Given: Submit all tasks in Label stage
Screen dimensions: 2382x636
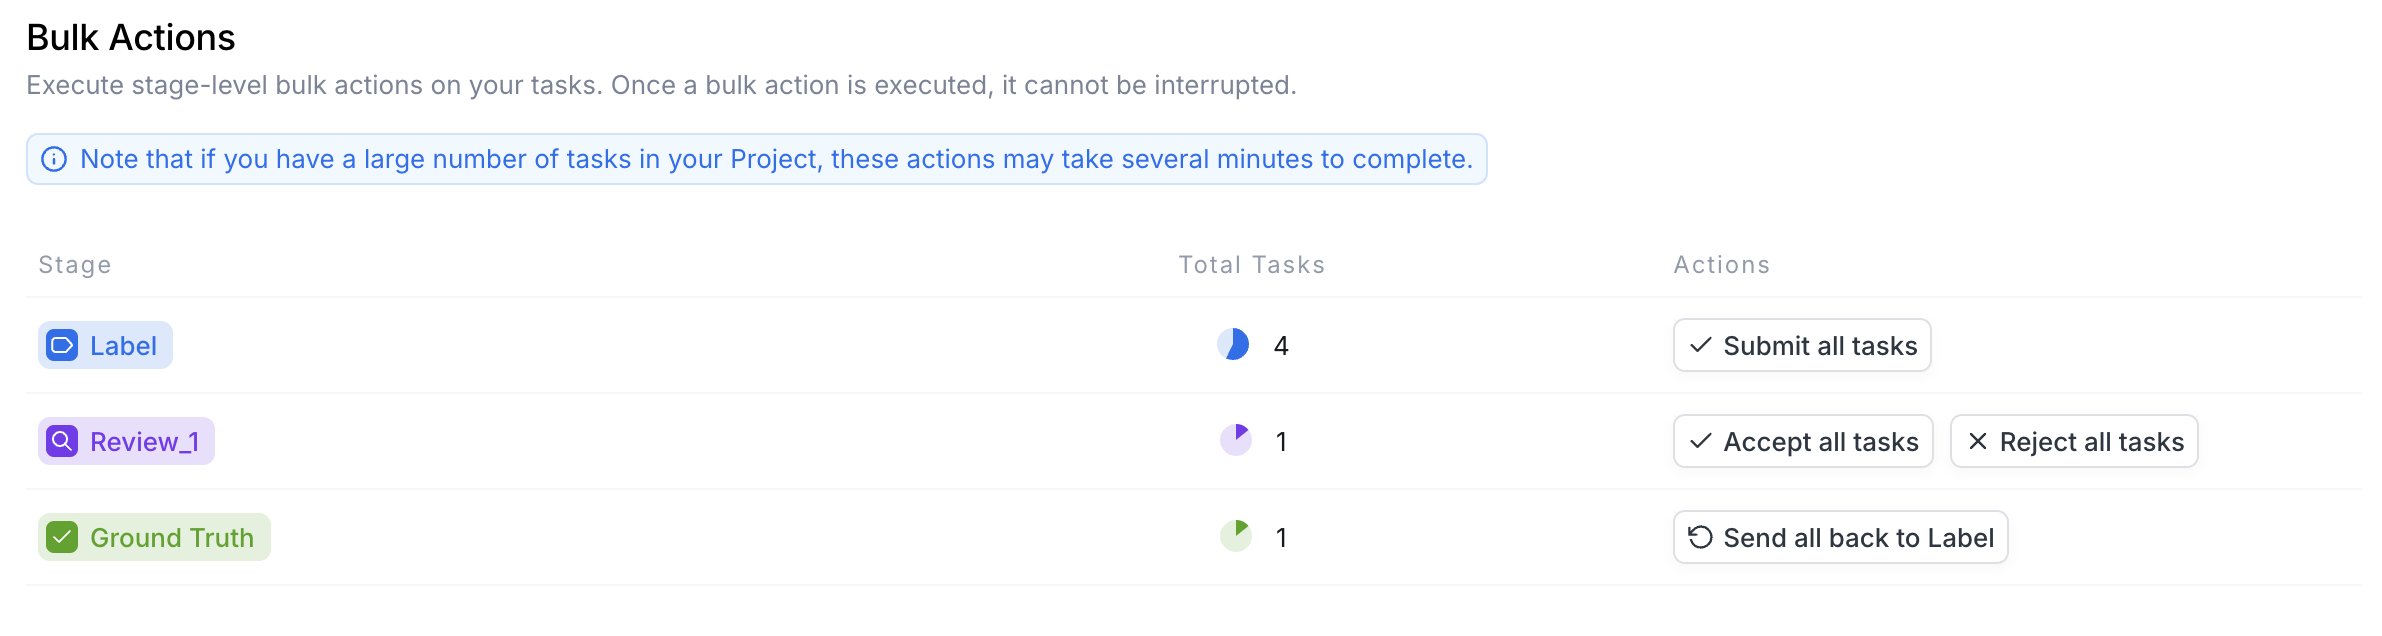Looking at the screenshot, I should (1802, 345).
